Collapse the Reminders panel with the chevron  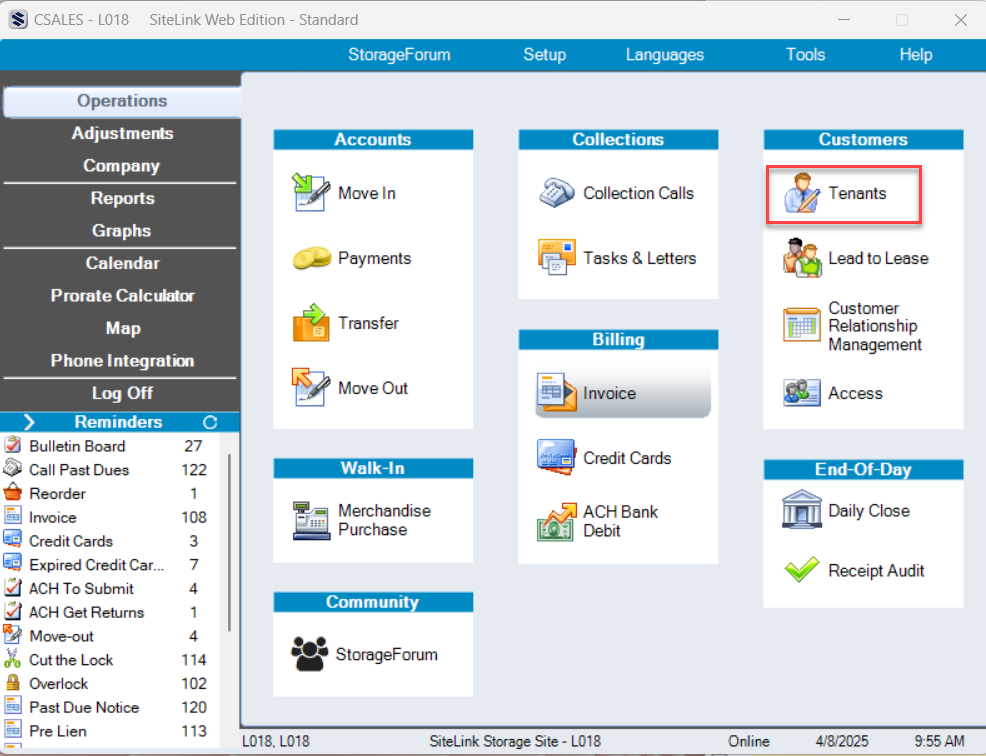click(x=29, y=422)
